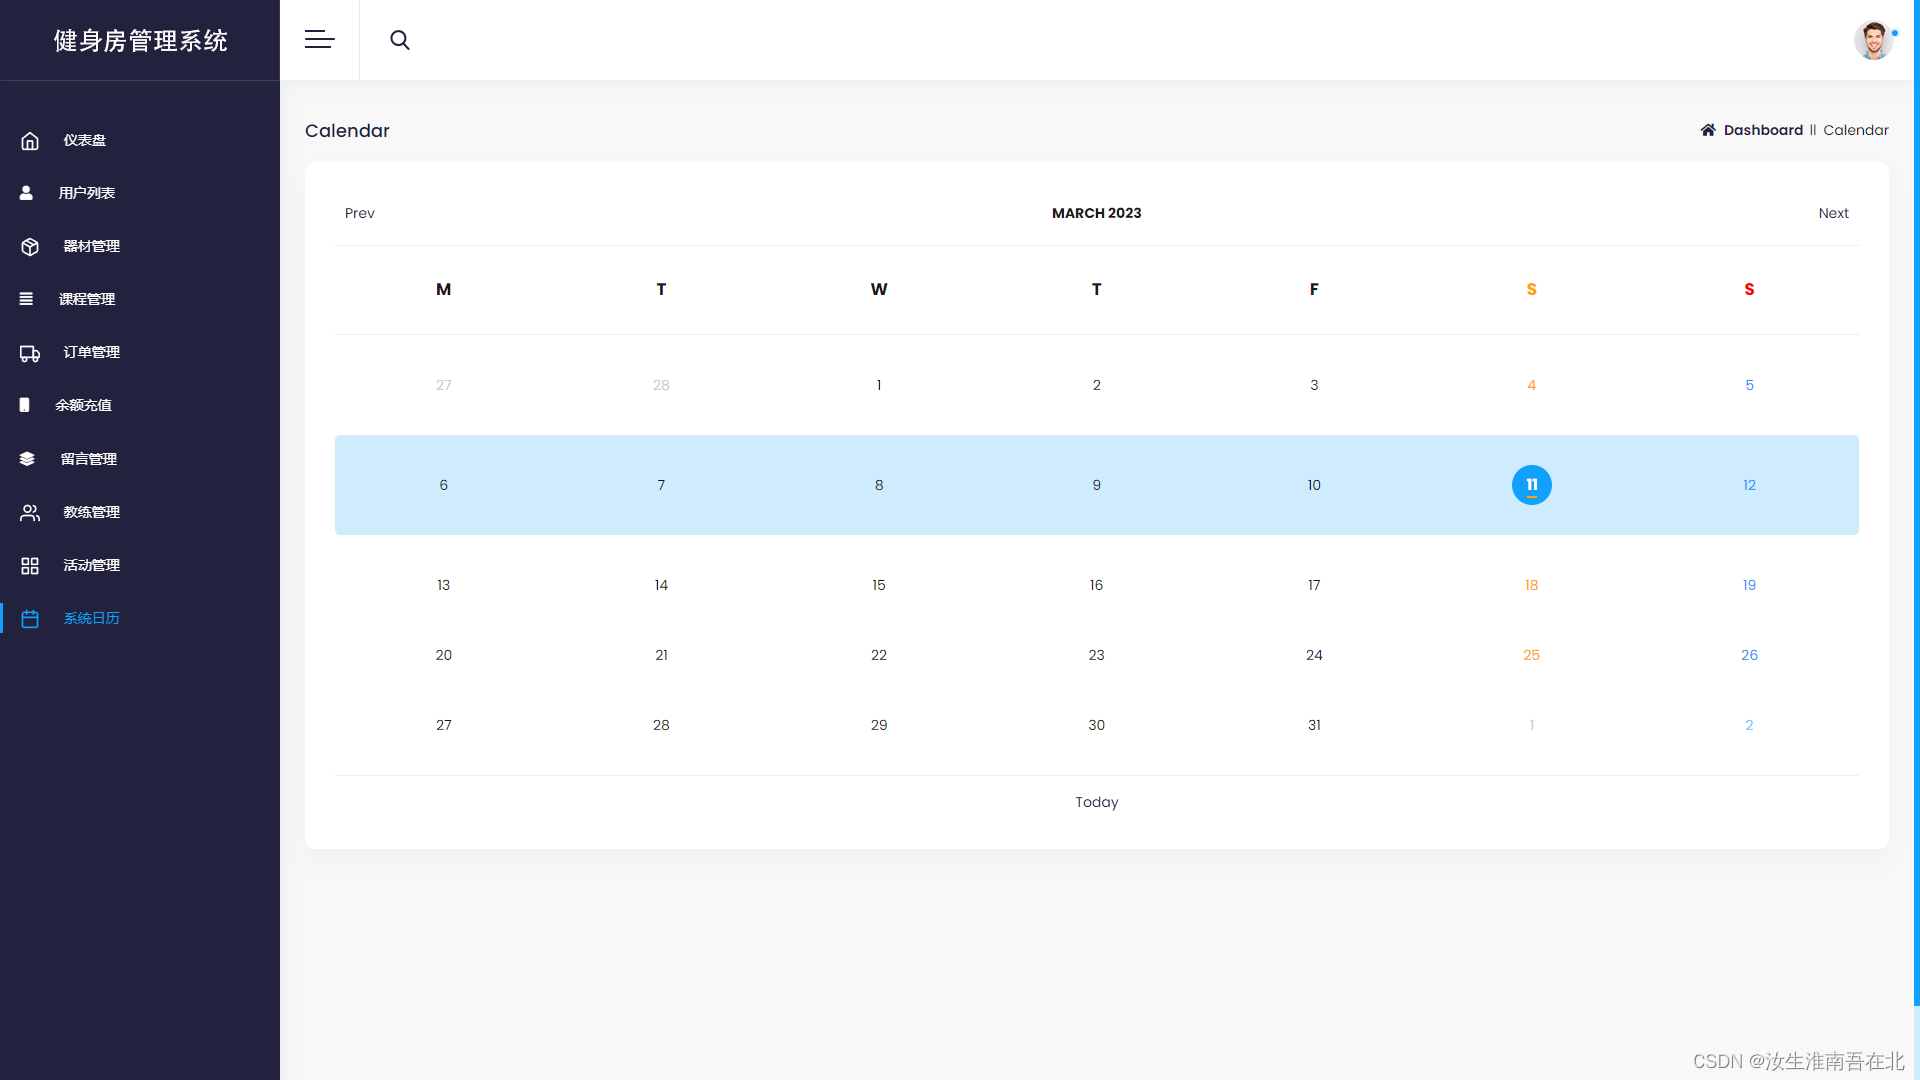1920x1080 pixels.
Task: Select the highlighted date 11
Action: pos(1531,485)
